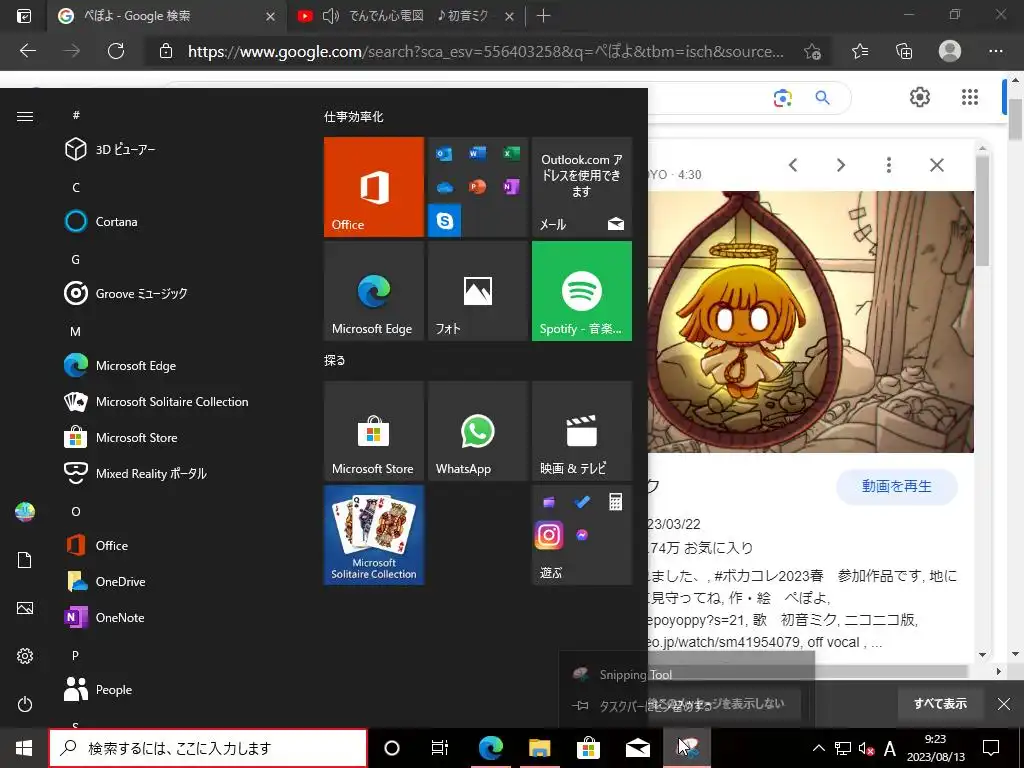1024x768 pixels.
Task: Focus the taskbar search box
Action: point(208,748)
